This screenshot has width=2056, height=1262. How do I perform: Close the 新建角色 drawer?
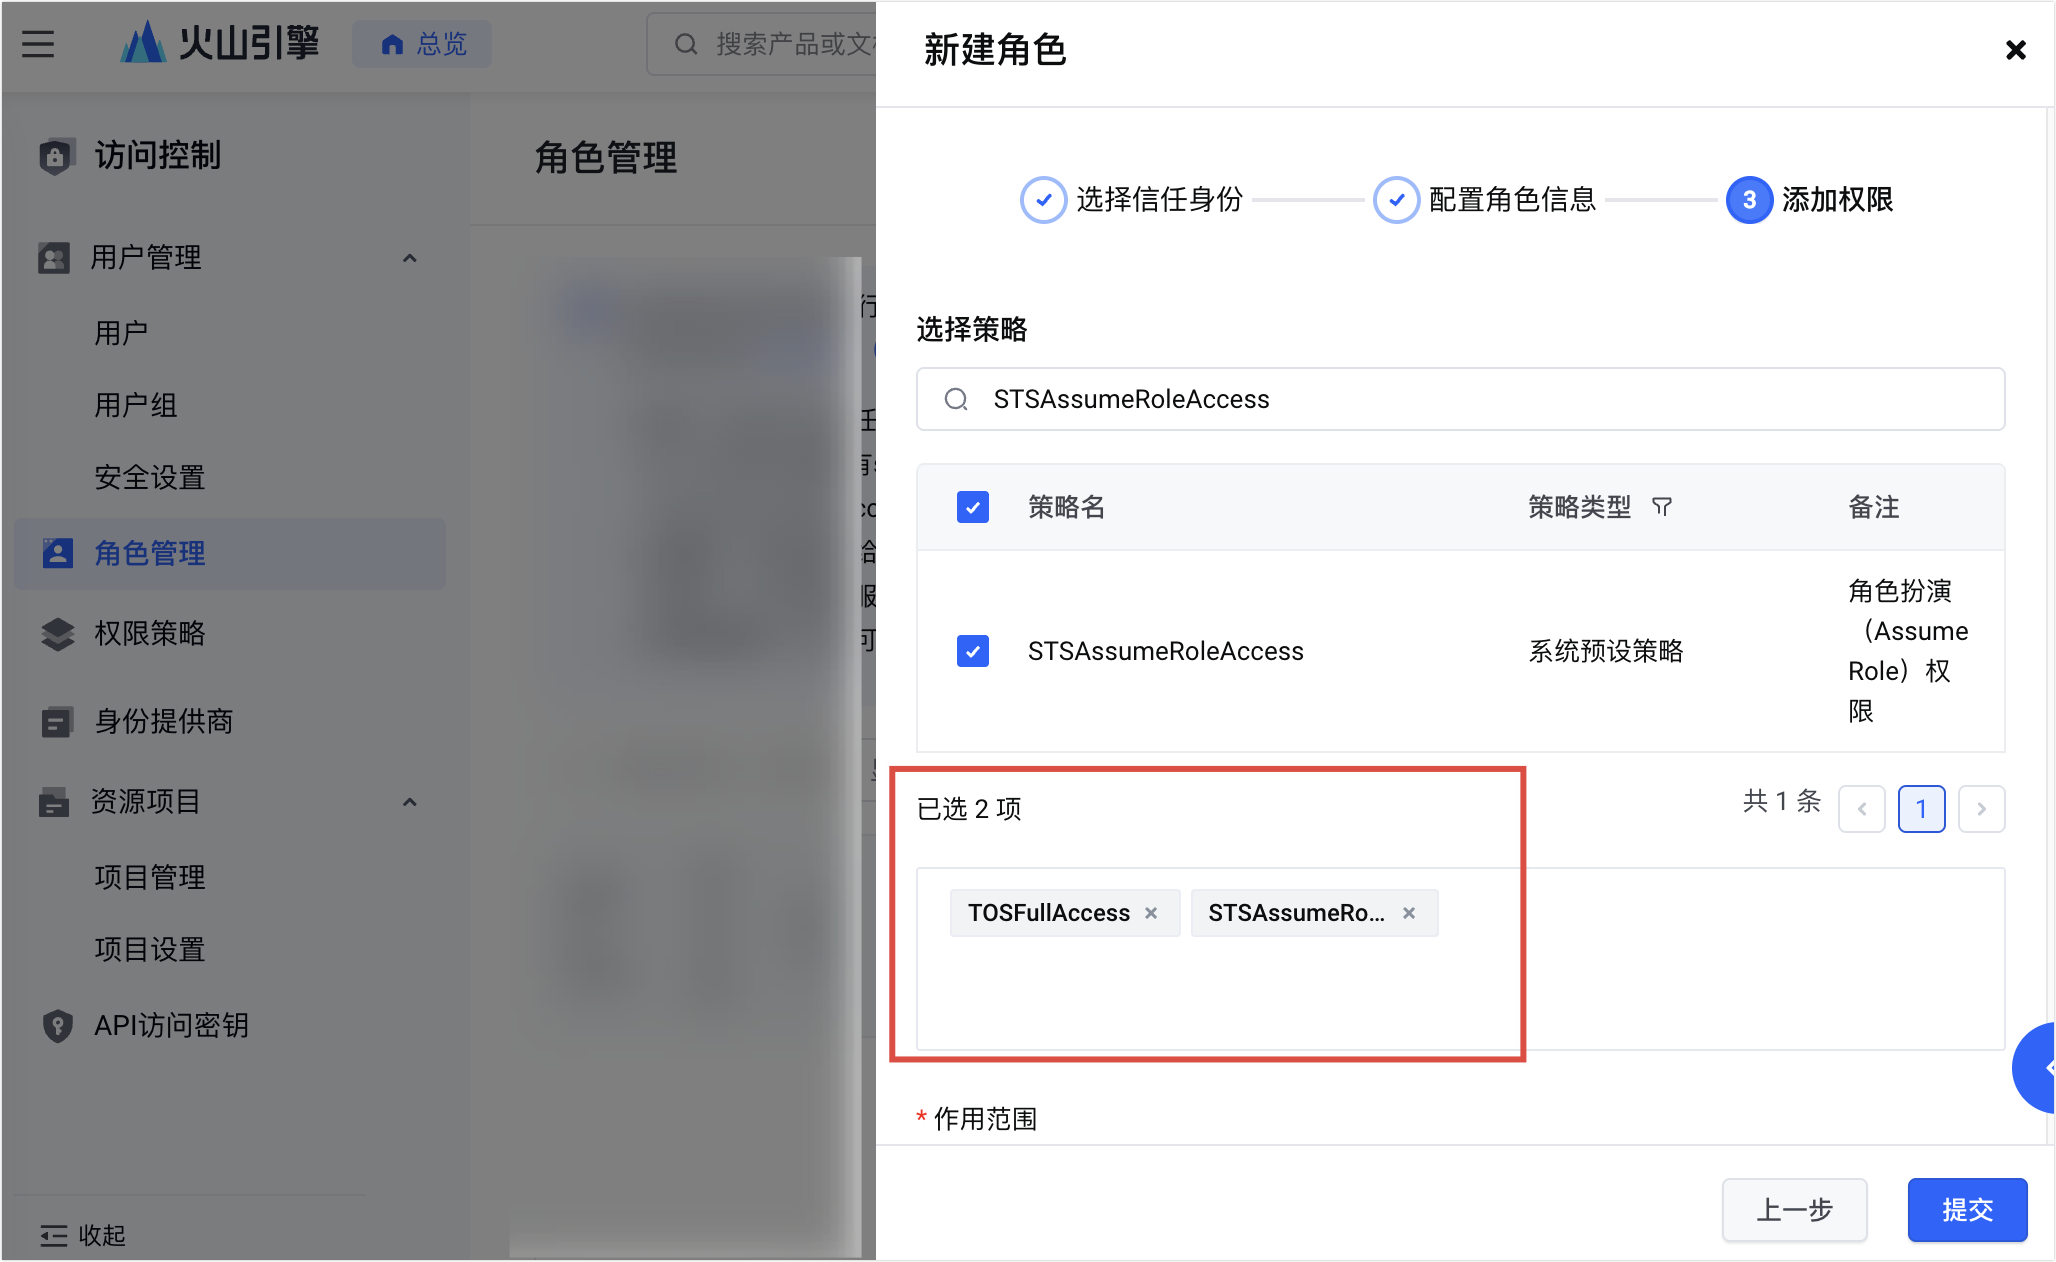2015,50
